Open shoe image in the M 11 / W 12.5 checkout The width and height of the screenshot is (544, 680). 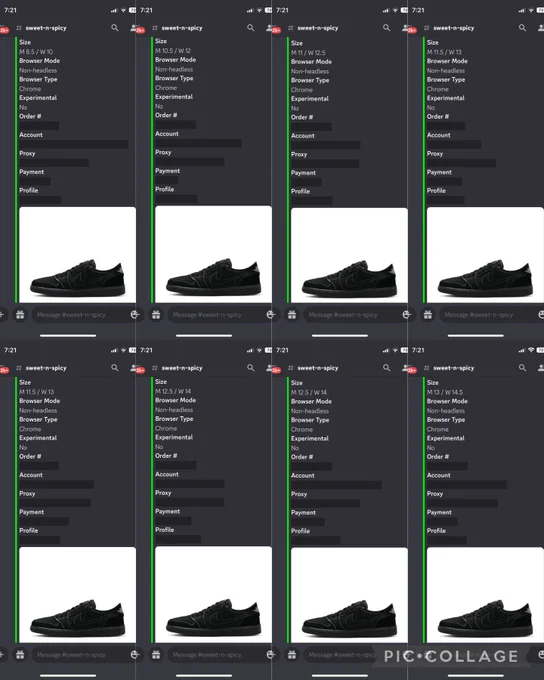click(x=349, y=255)
